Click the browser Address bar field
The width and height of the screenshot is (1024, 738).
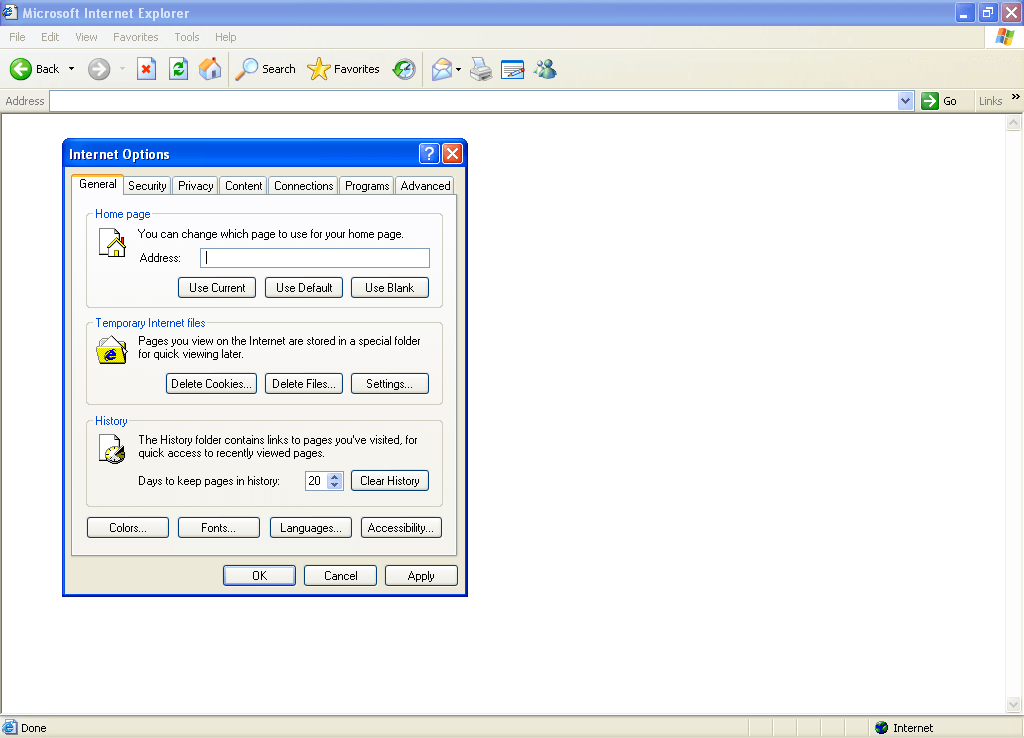pyautogui.click(x=474, y=101)
